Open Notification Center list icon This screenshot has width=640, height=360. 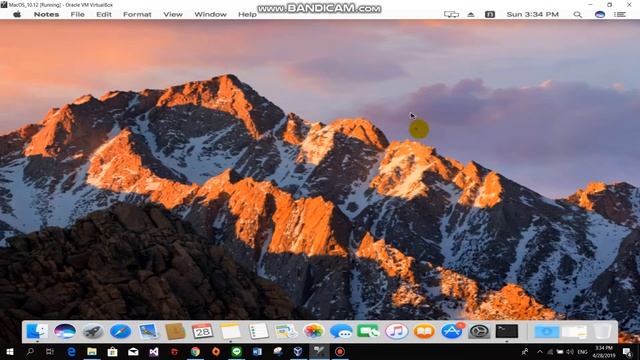(x=620, y=14)
